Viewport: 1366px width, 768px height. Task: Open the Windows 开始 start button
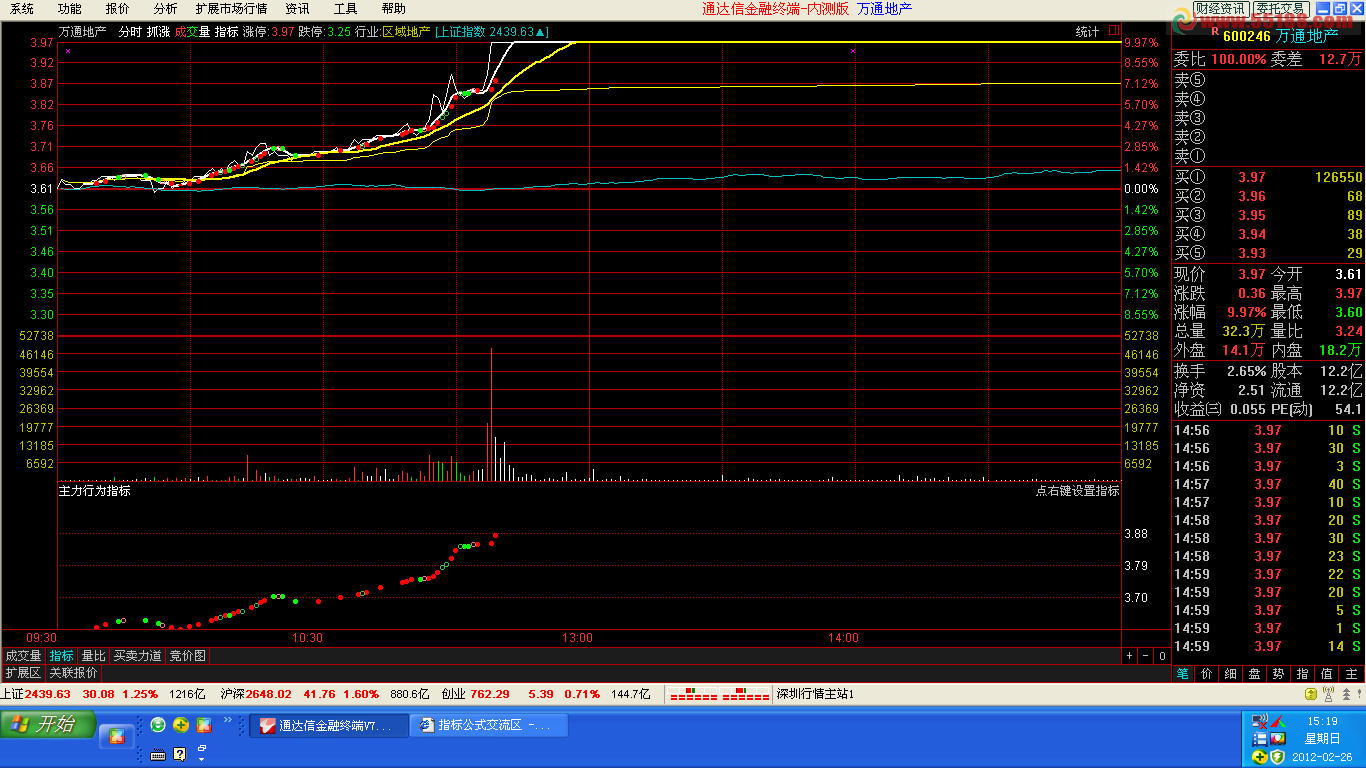pyautogui.click(x=48, y=724)
